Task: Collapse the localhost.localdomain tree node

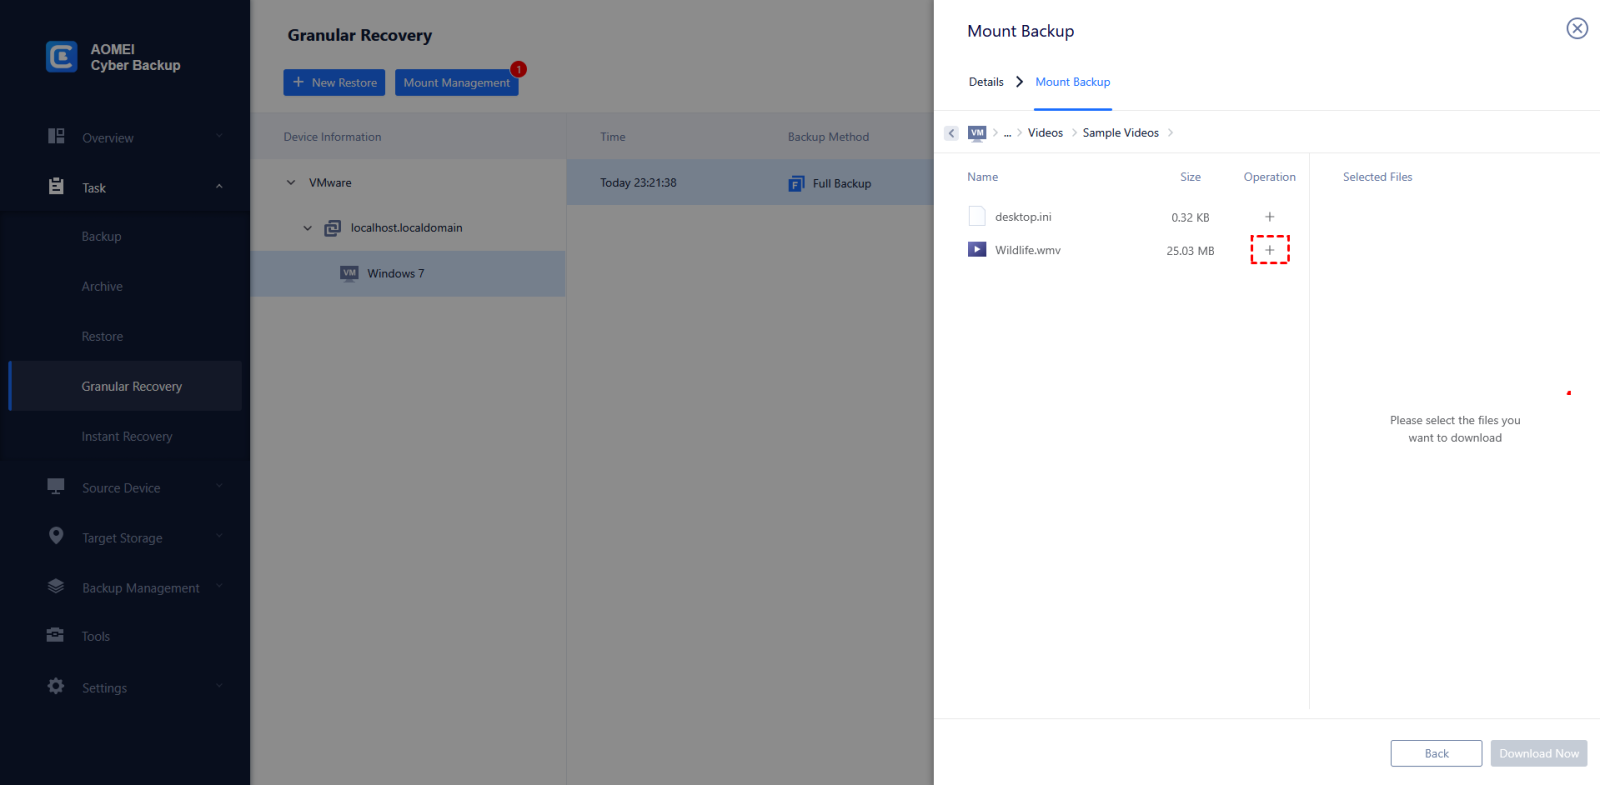Action: (x=308, y=228)
